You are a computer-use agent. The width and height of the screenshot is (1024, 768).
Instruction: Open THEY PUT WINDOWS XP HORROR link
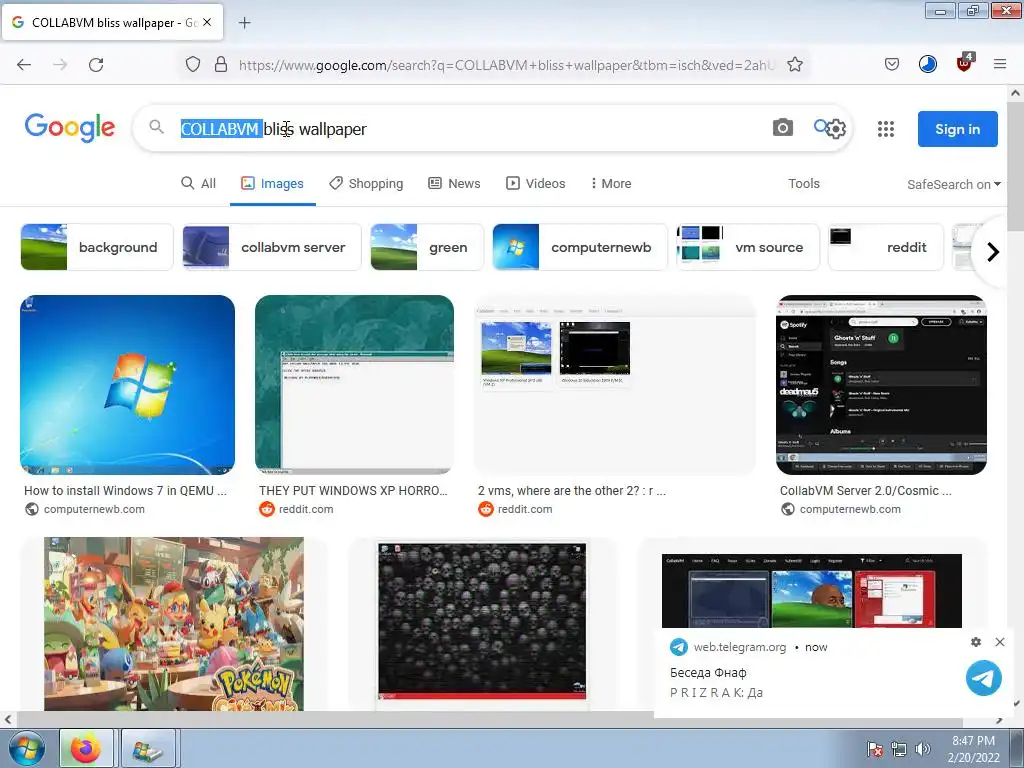coord(353,490)
